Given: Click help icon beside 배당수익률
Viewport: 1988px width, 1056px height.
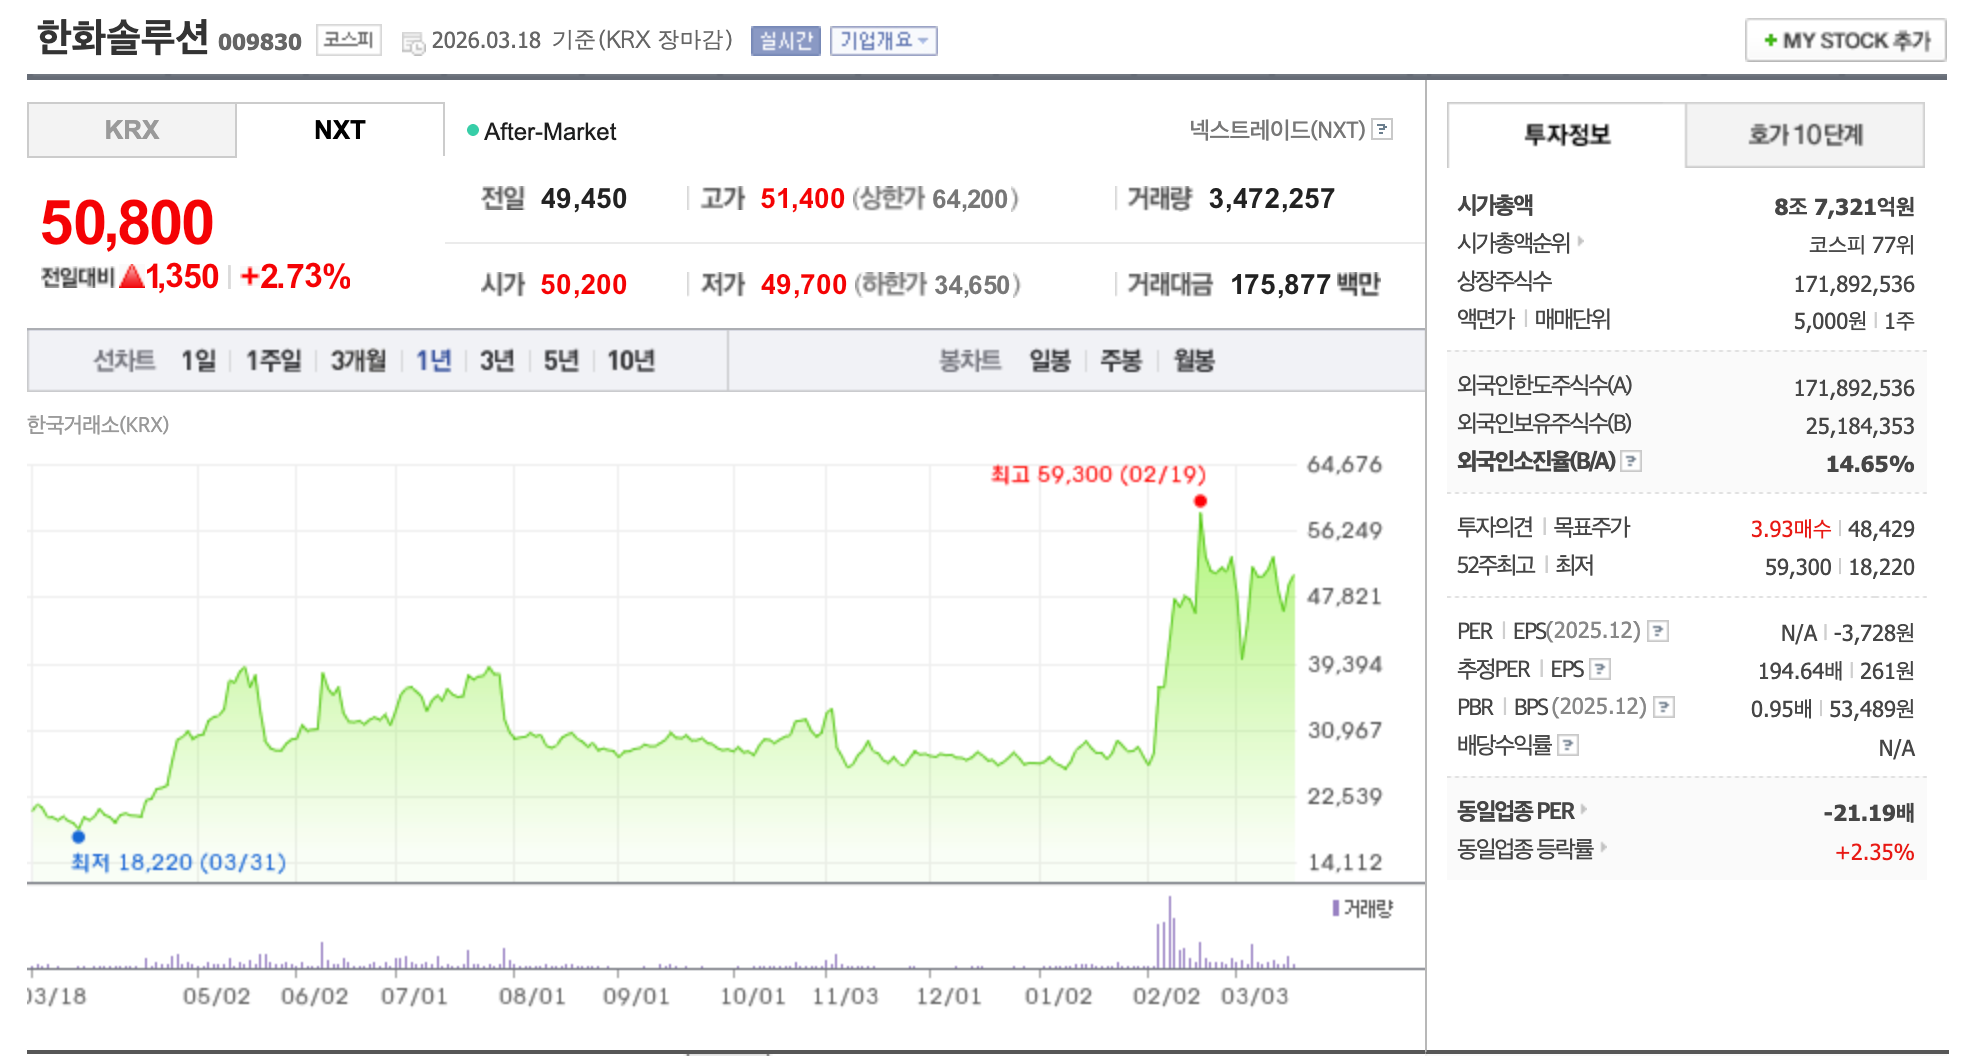Looking at the screenshot, I should 1568,745.
